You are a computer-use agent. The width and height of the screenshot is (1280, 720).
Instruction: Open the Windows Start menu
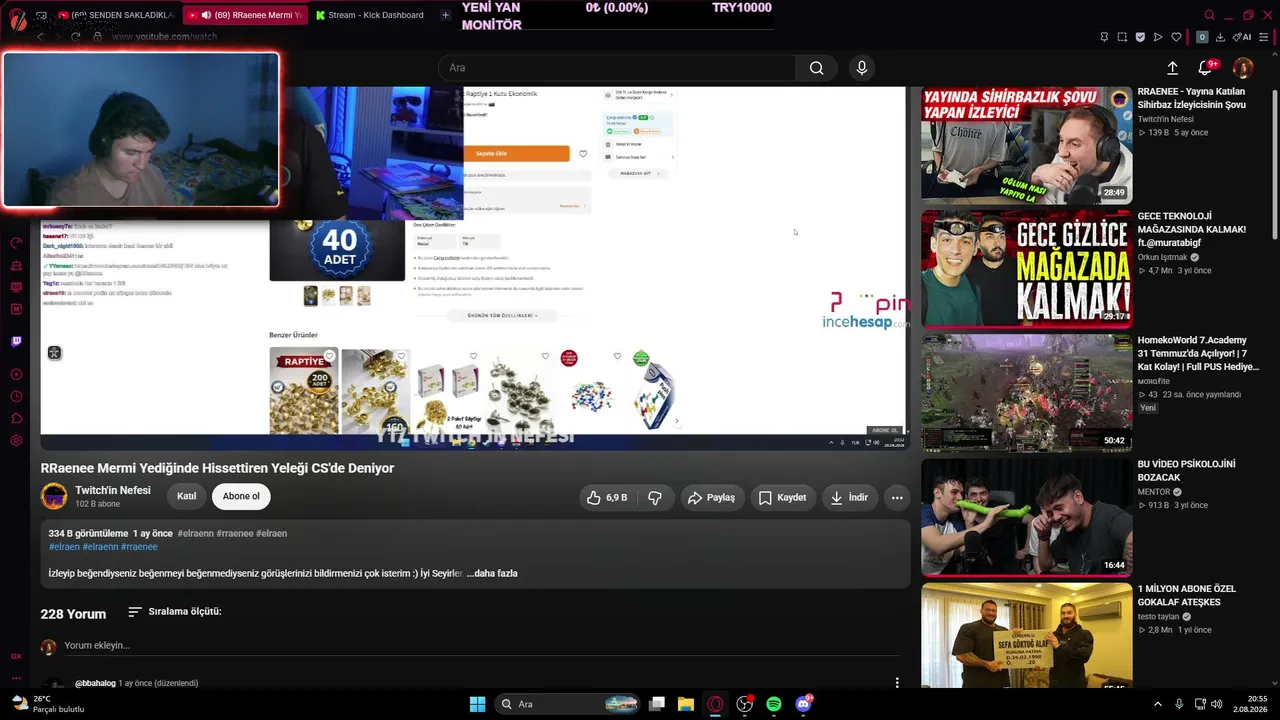tap(478, 704)
